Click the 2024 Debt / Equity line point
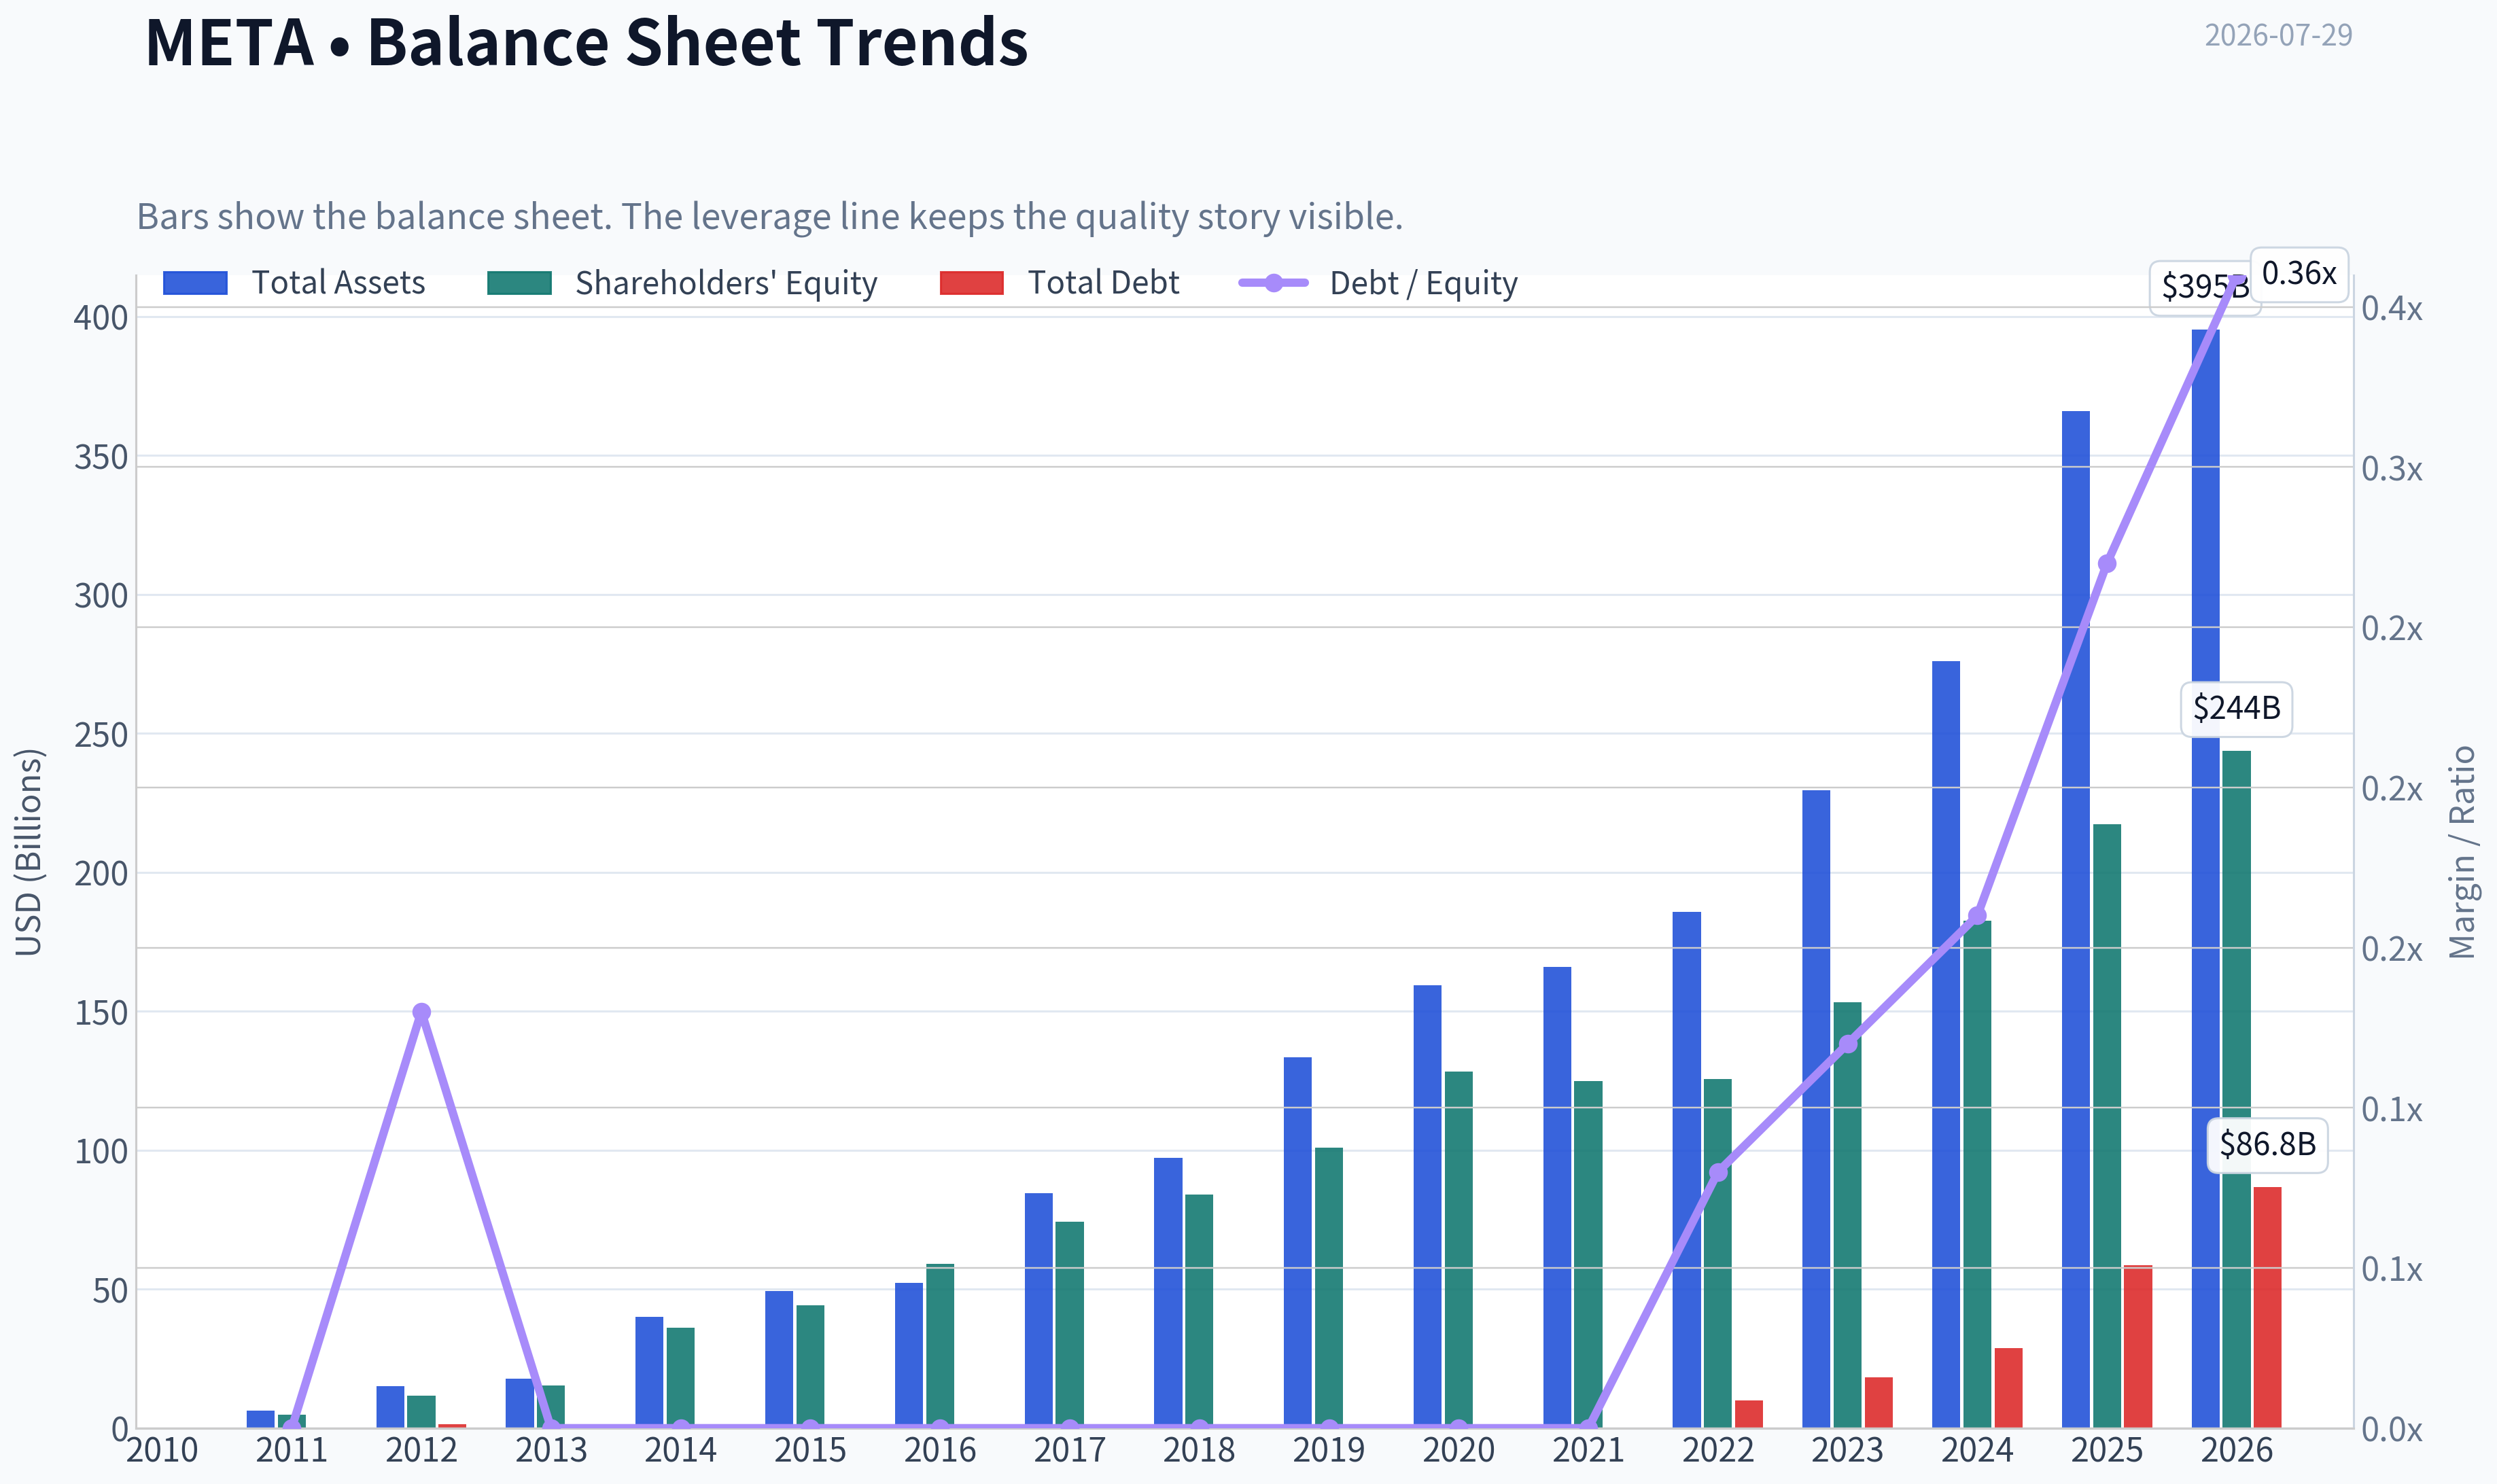Viewport: 2497px width, 1484px height. click(1977, 915)
